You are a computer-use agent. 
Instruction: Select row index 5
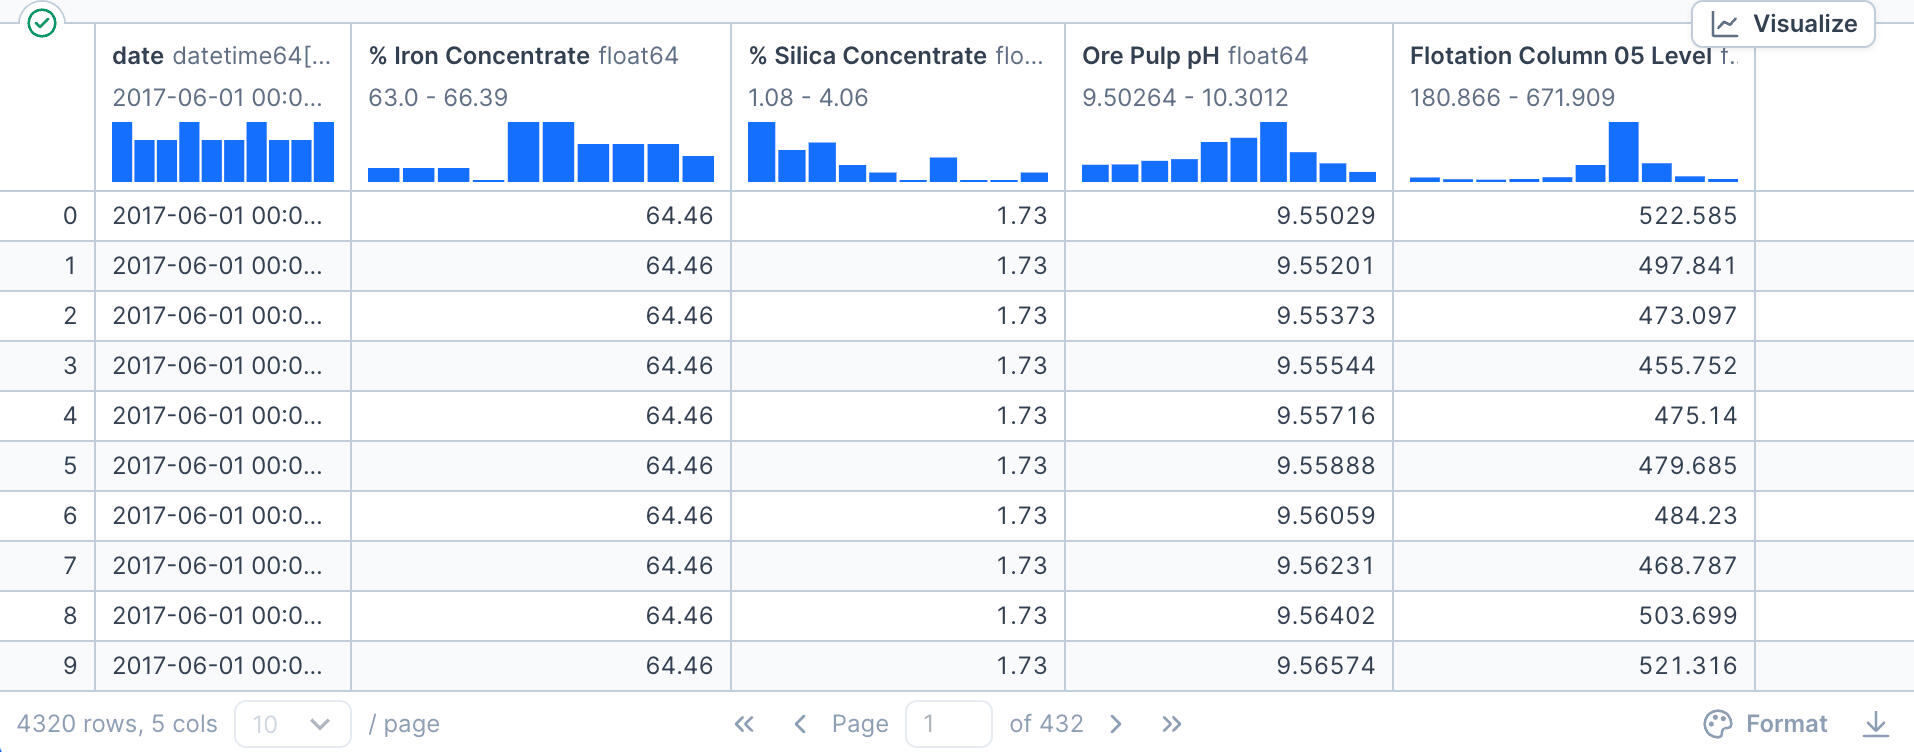(70, 466)
